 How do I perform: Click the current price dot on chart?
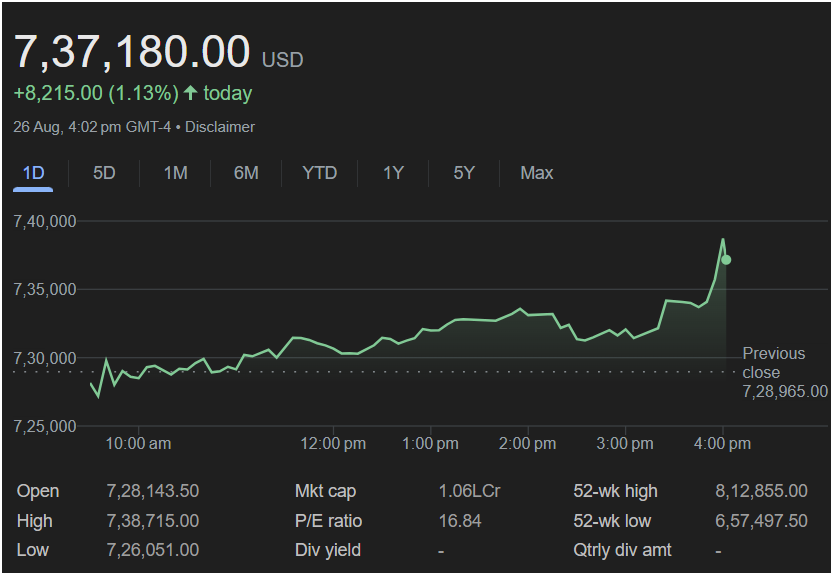[x=726, y=260]
